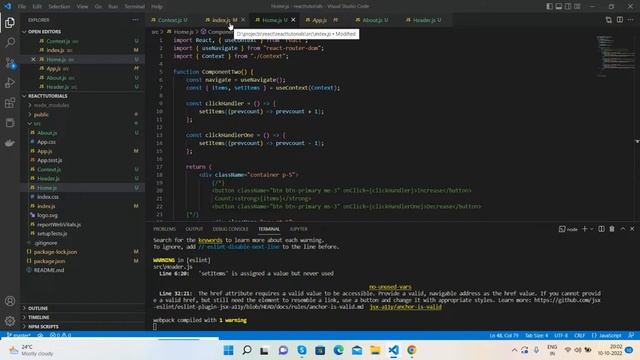Screen dimensions: 640x360
Task: Click the JavaScript language mode in status bar
Action: coord(607,336)
